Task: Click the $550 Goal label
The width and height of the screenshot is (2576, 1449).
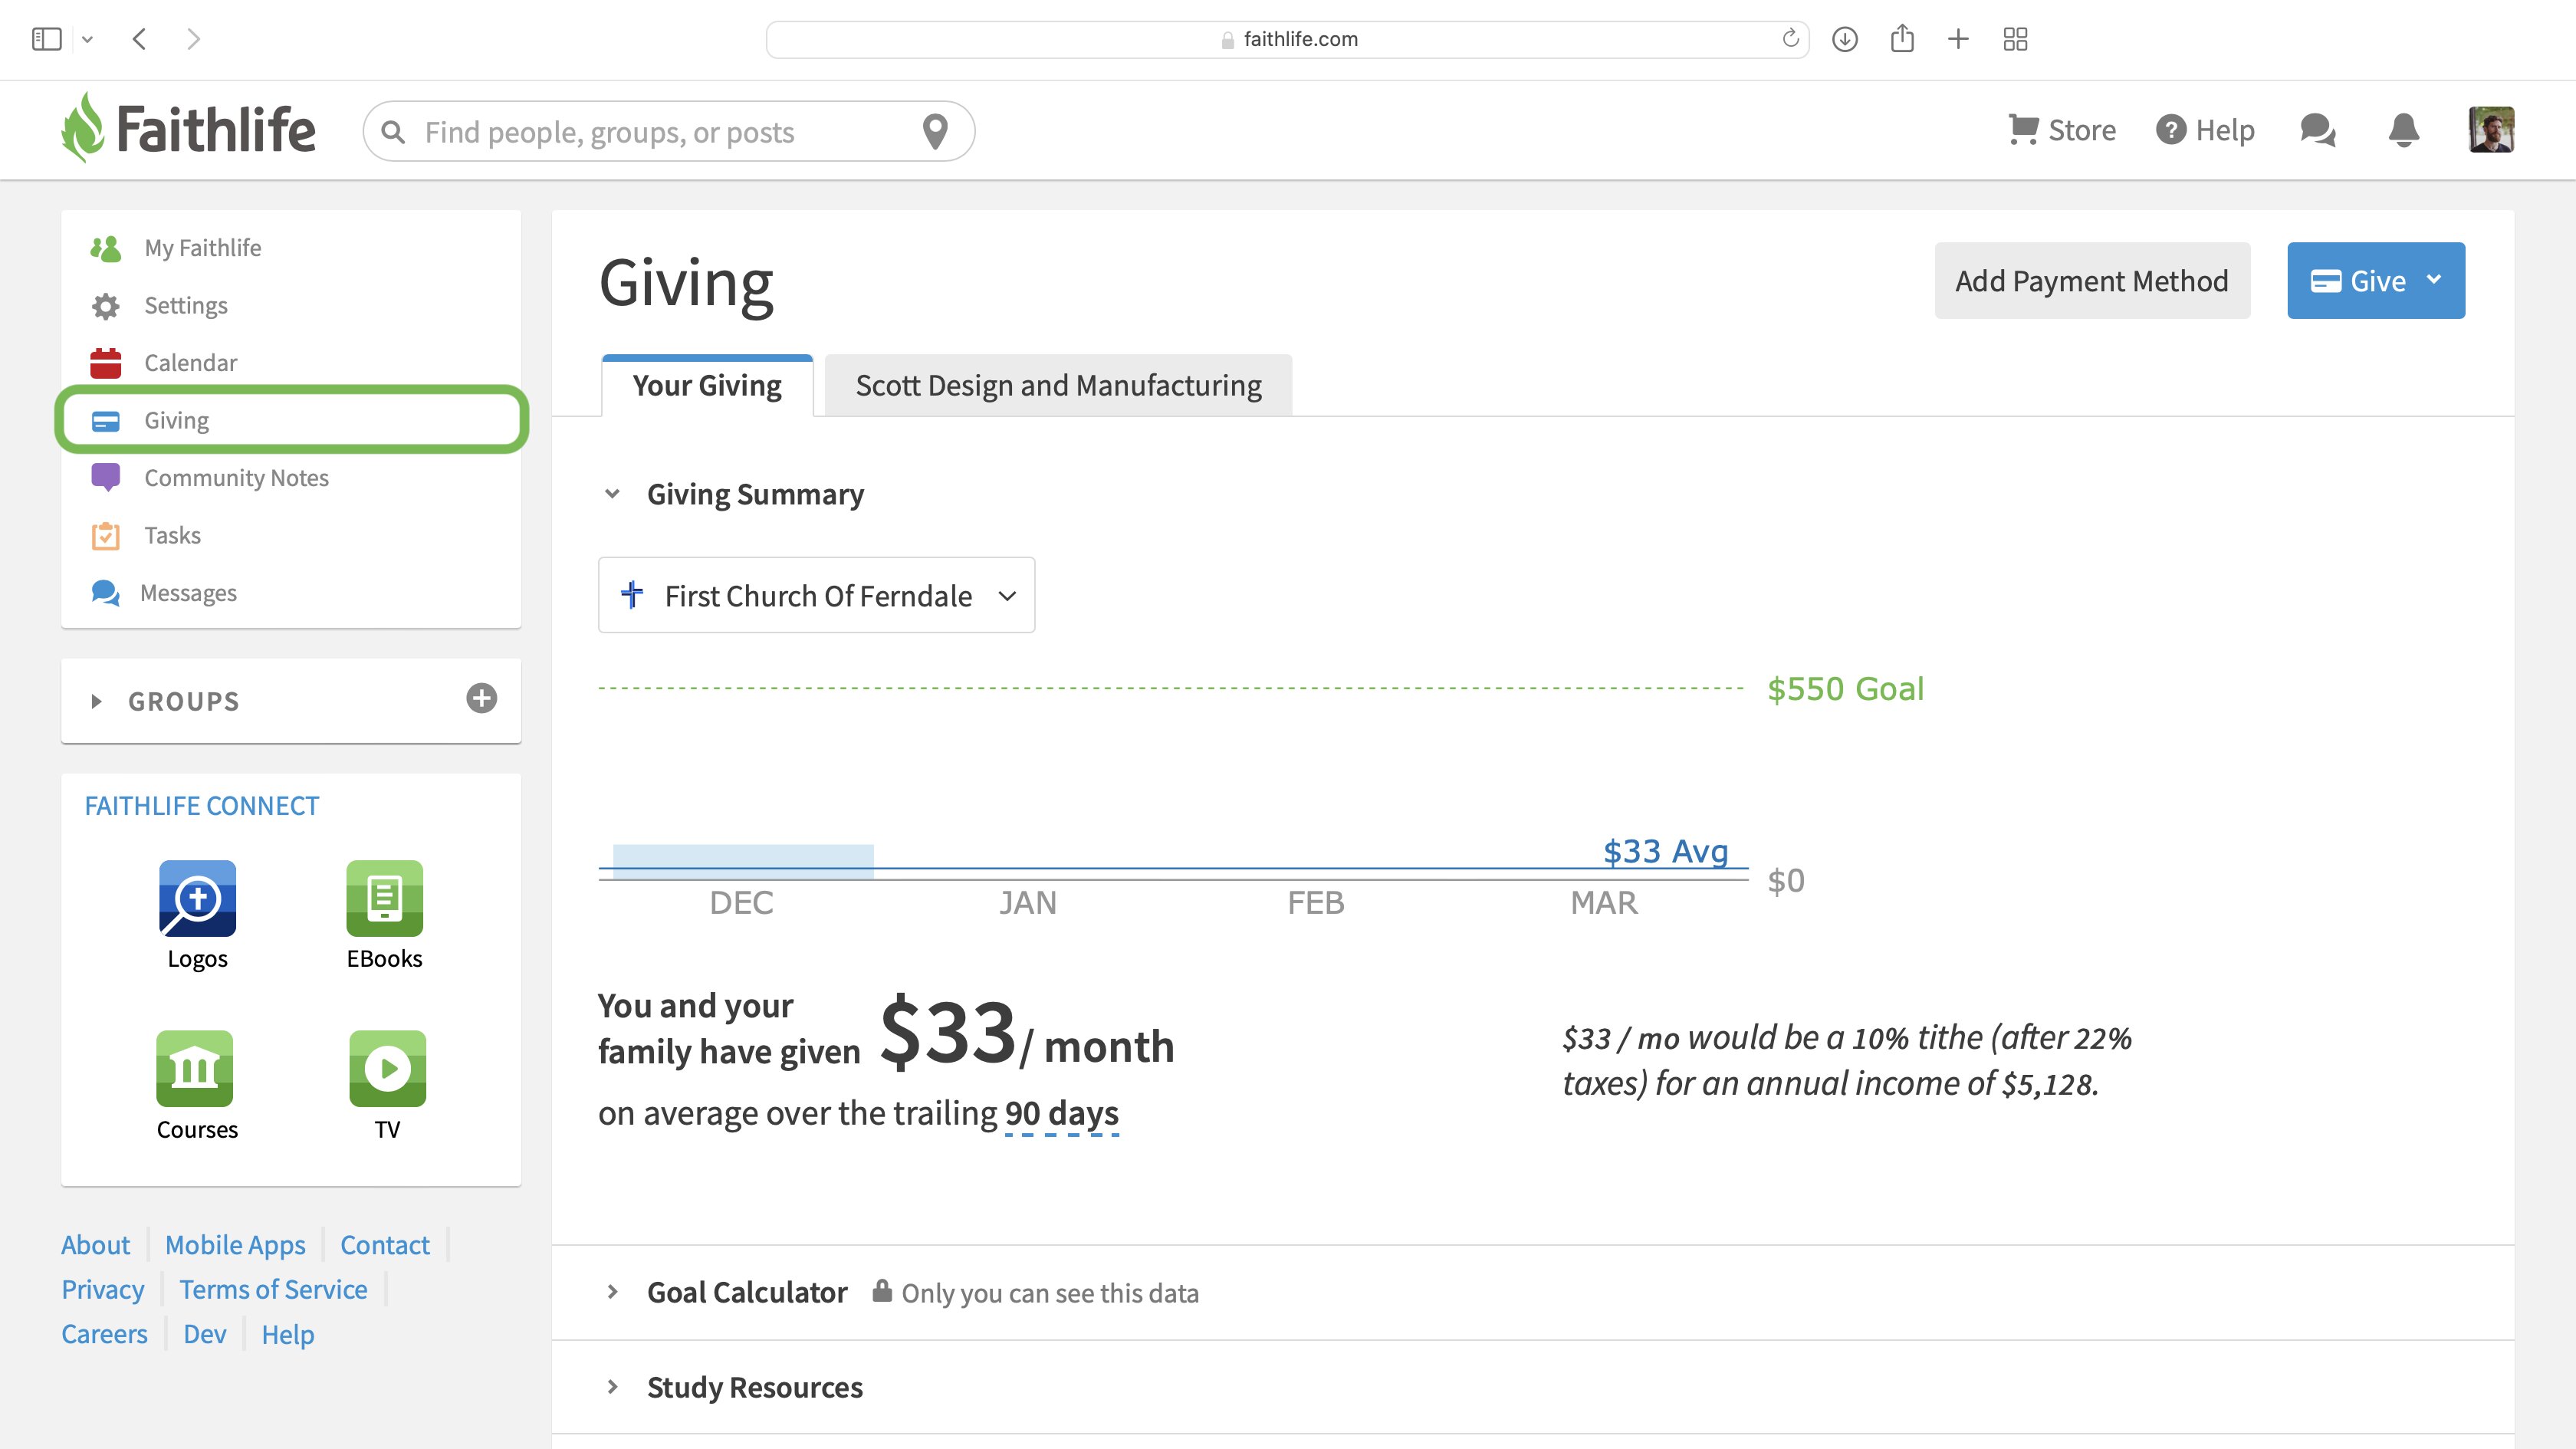Action: [x=1845, y=689]
